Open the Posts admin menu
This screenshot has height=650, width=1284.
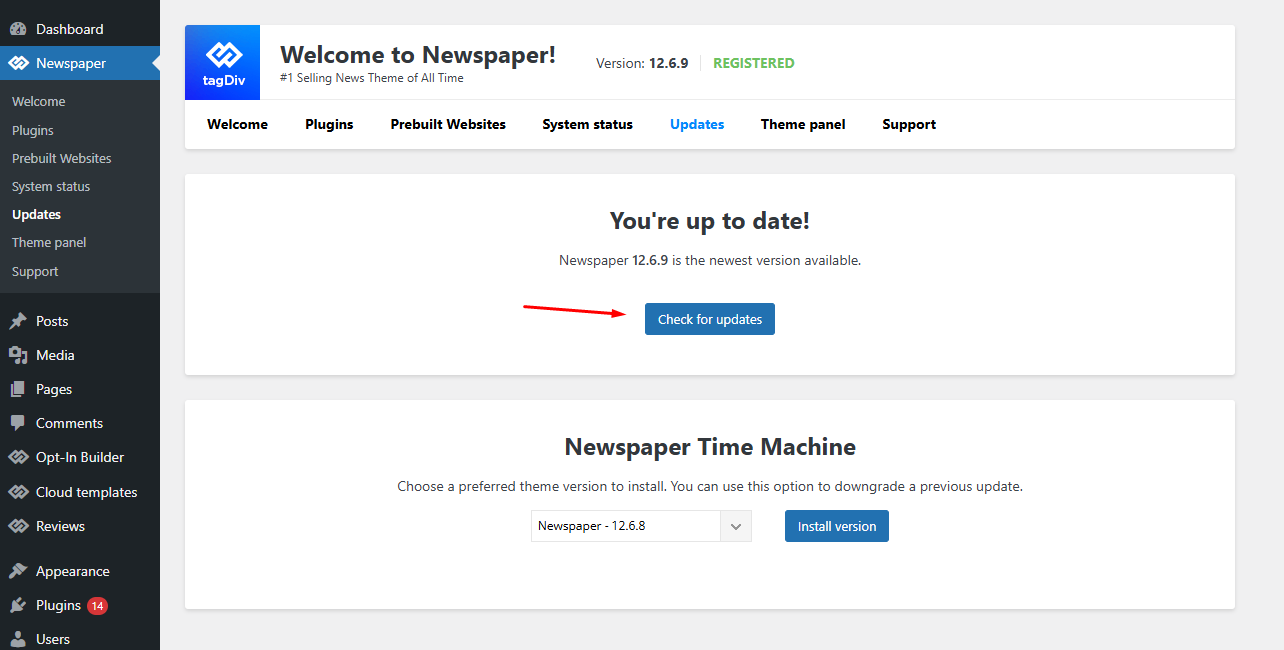tap(80, 321)
